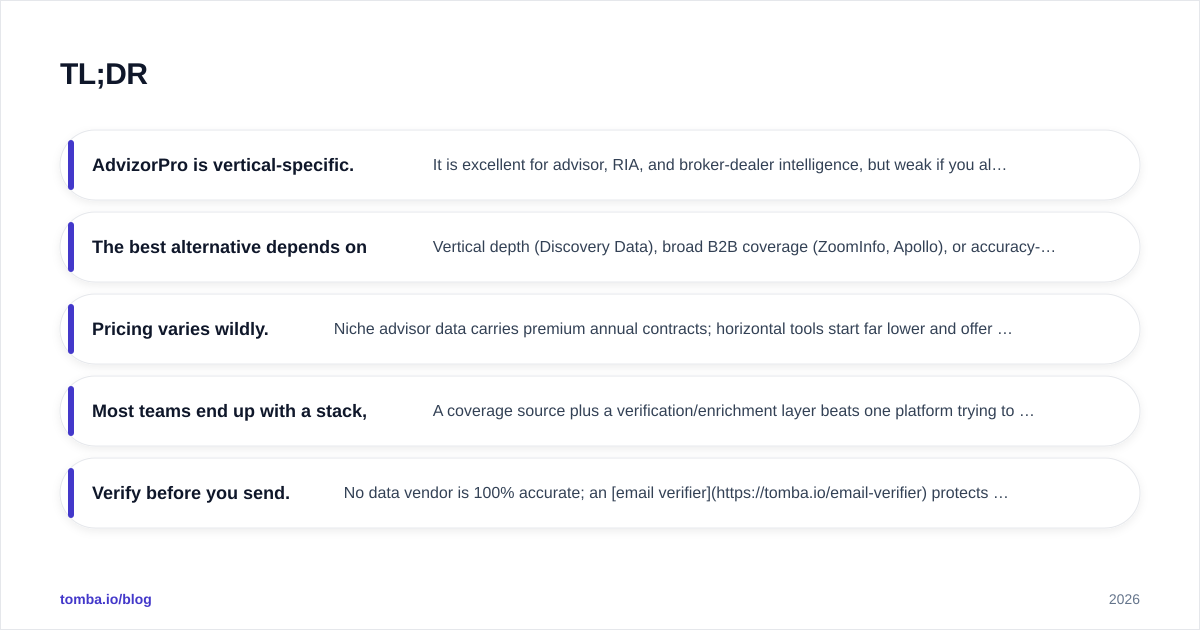Click the purple bar next to 'The best alternative'
Viewport: 1200px width, 630px height.
point(71,247)
